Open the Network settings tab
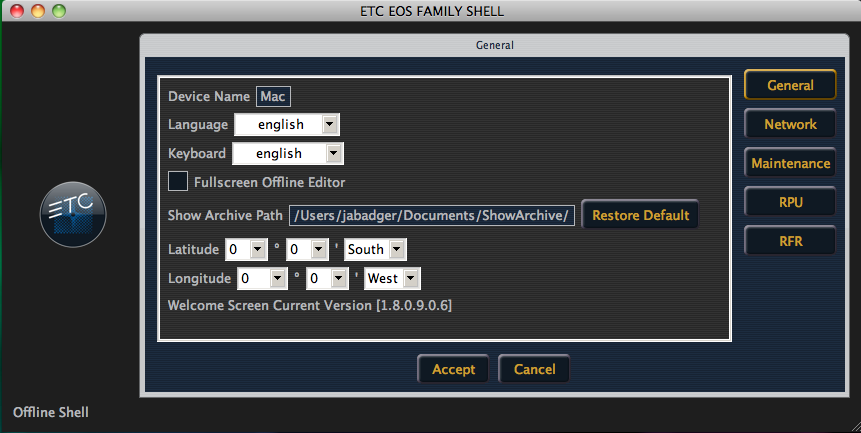 pyautogui.click(x=790, y=124)
